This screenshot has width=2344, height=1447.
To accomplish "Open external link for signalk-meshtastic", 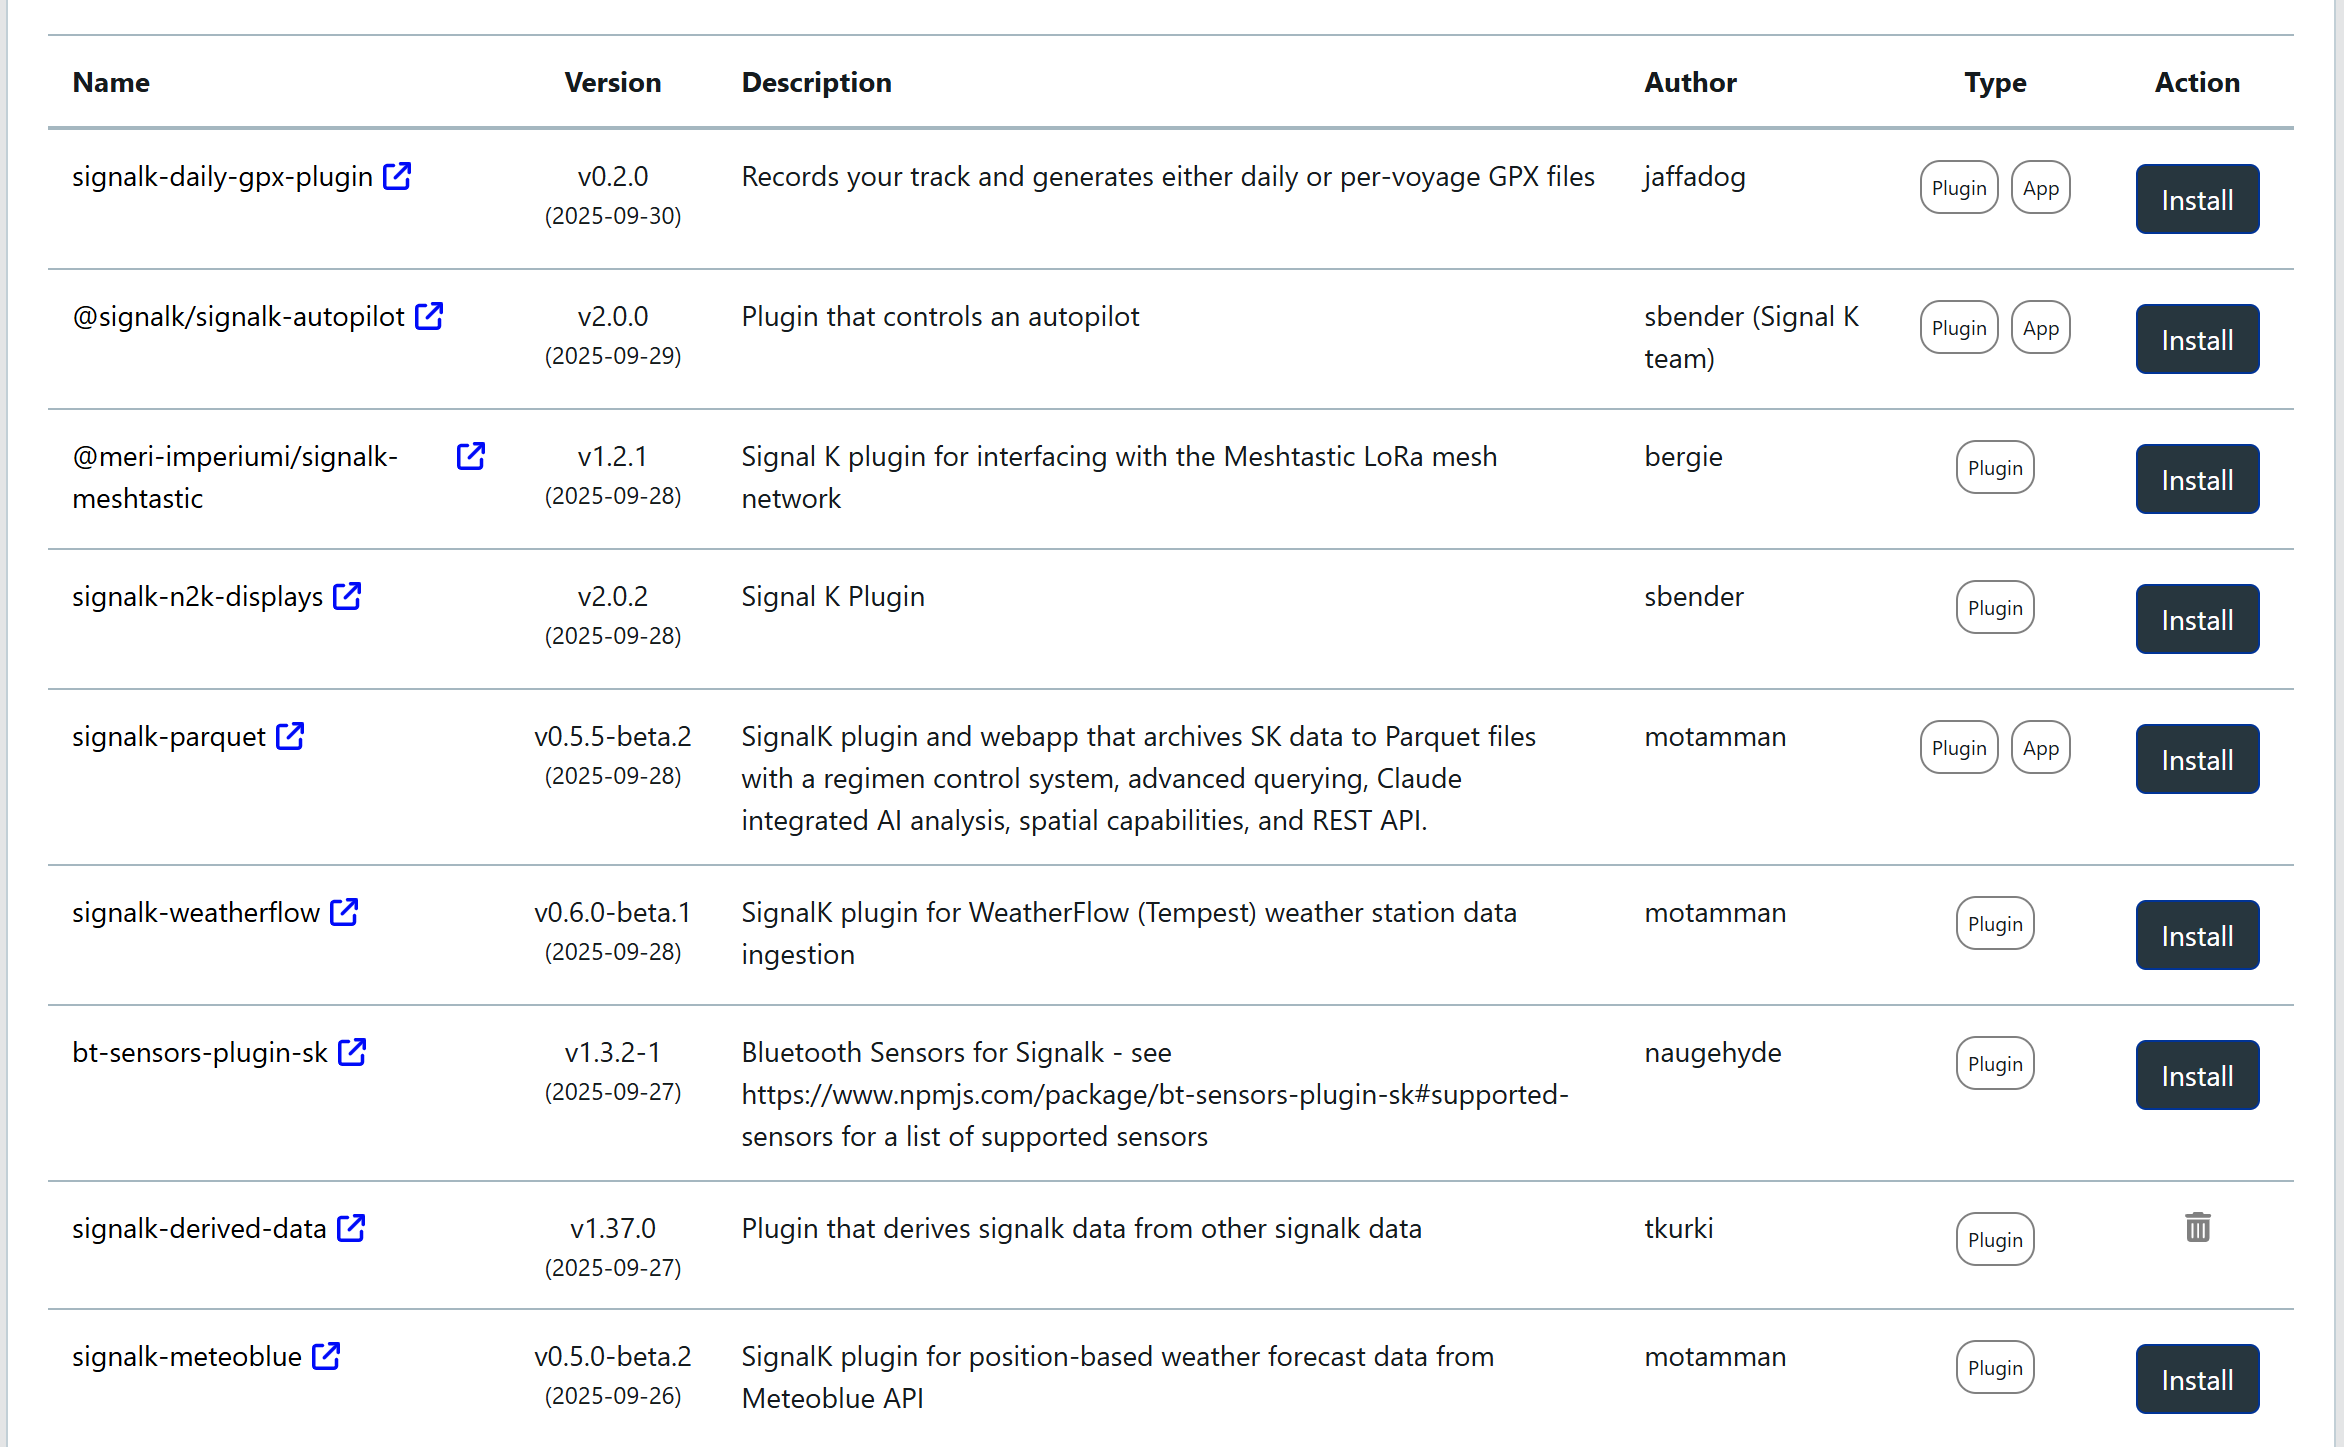I will (470, 456).
